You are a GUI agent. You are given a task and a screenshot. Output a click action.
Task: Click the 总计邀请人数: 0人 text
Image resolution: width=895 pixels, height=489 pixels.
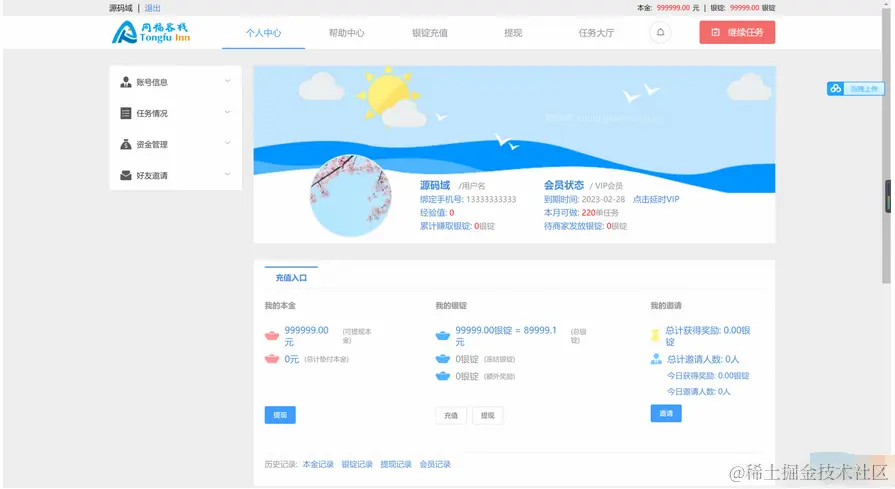tap(703, 359)
